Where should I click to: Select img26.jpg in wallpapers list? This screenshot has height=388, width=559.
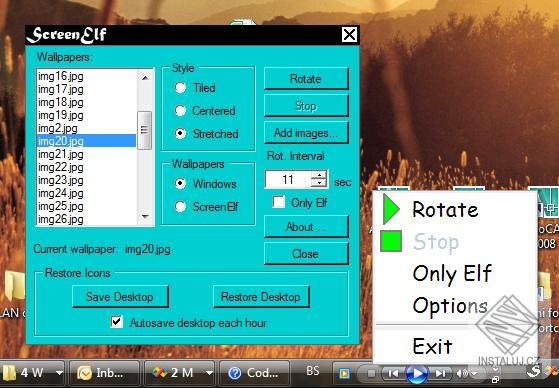86,219
